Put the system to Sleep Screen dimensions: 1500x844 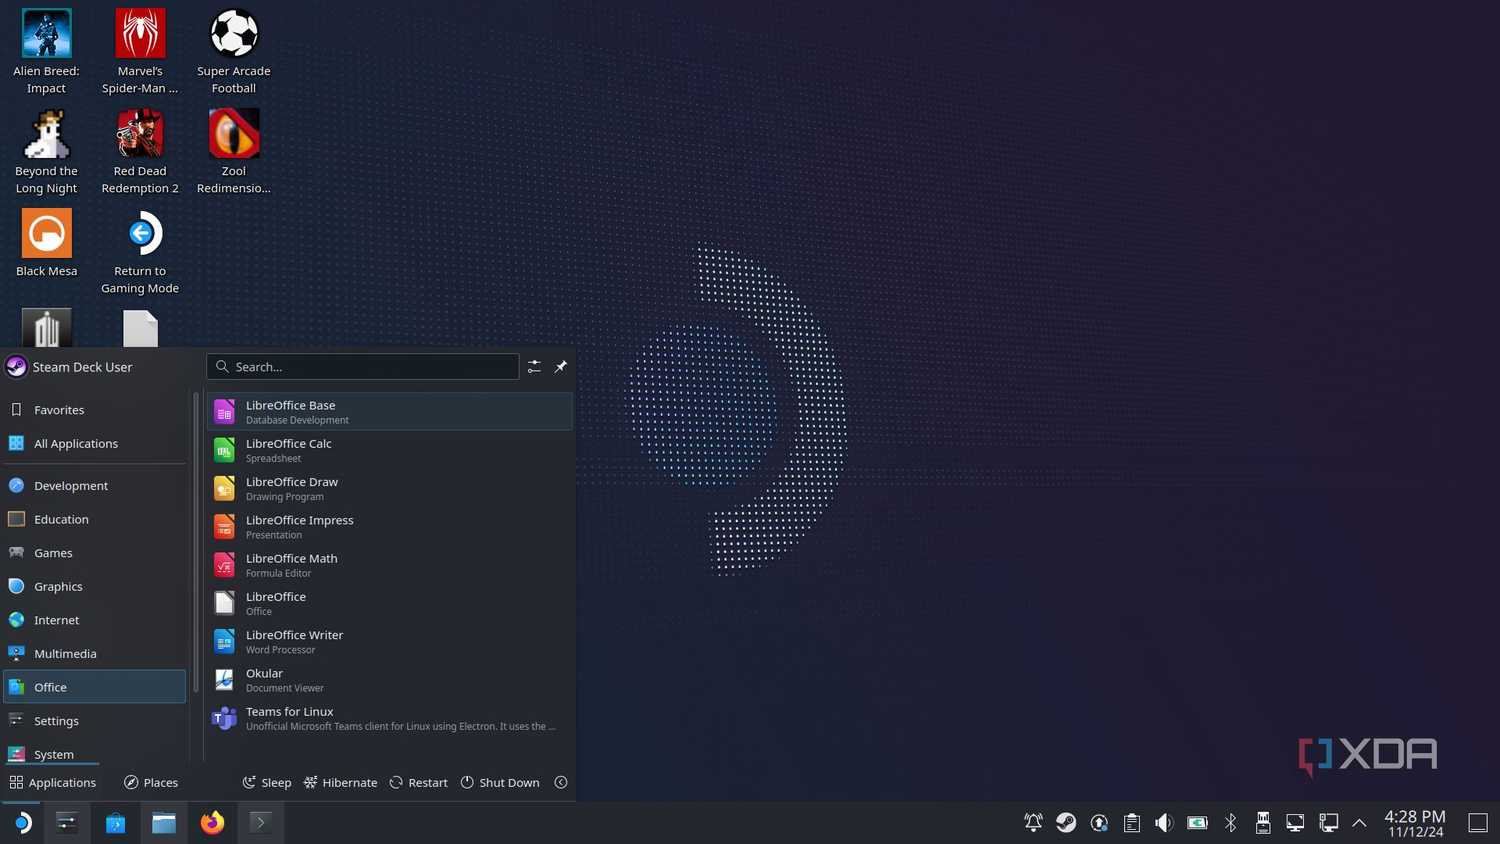click(x=267, y=782)
